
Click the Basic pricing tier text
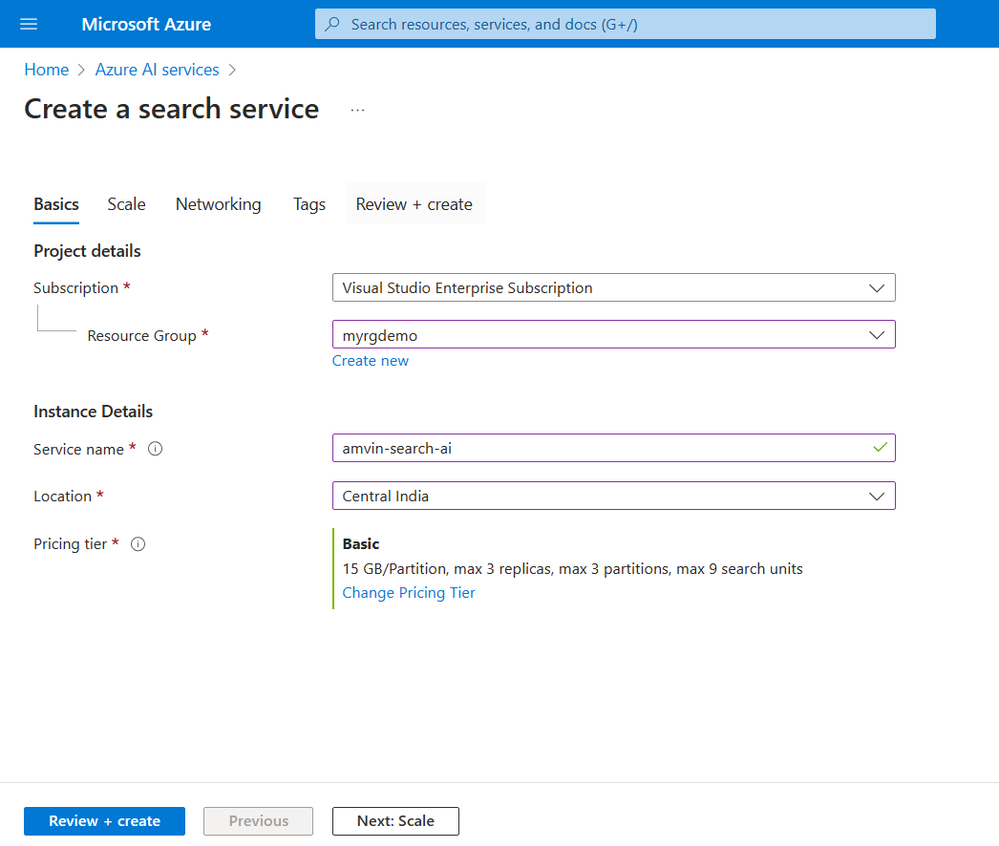click(361, 544)
